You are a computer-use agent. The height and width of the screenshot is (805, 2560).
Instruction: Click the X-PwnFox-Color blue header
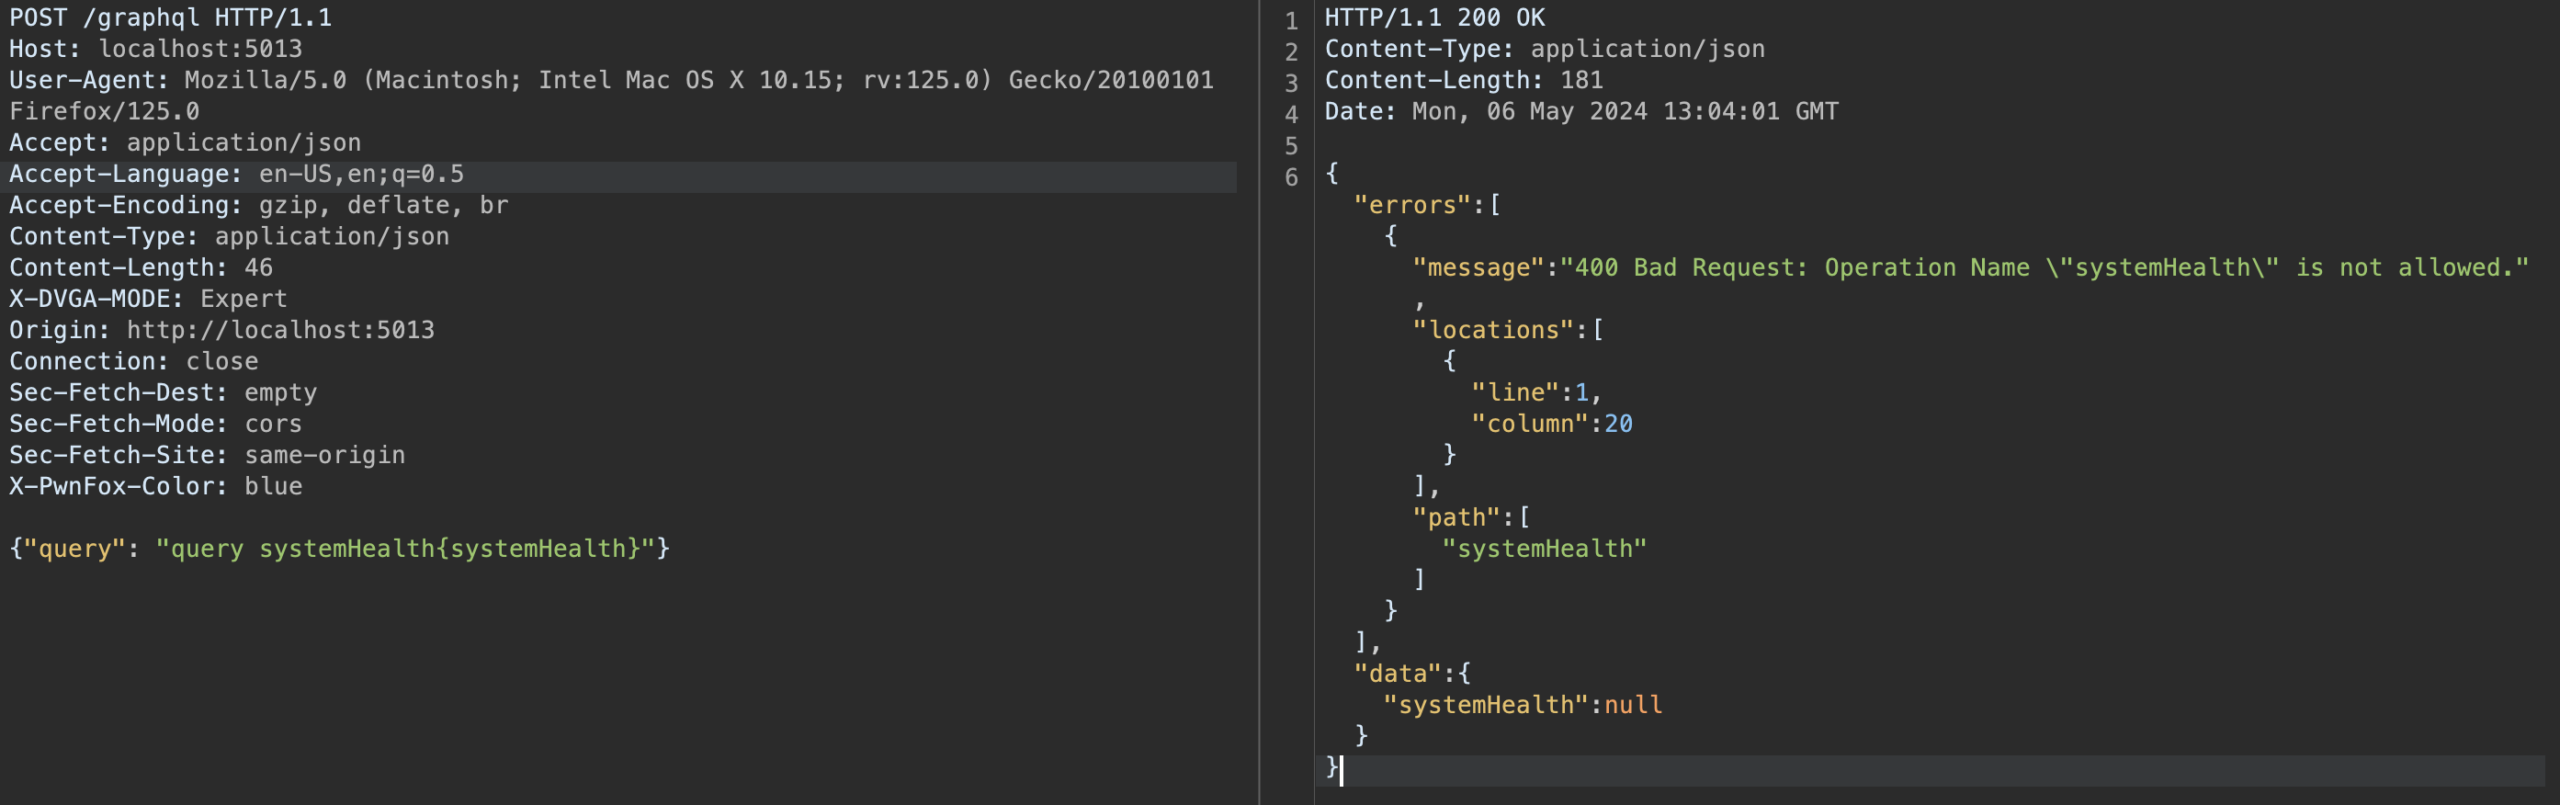pyautogui.click(x=155, y=486)
